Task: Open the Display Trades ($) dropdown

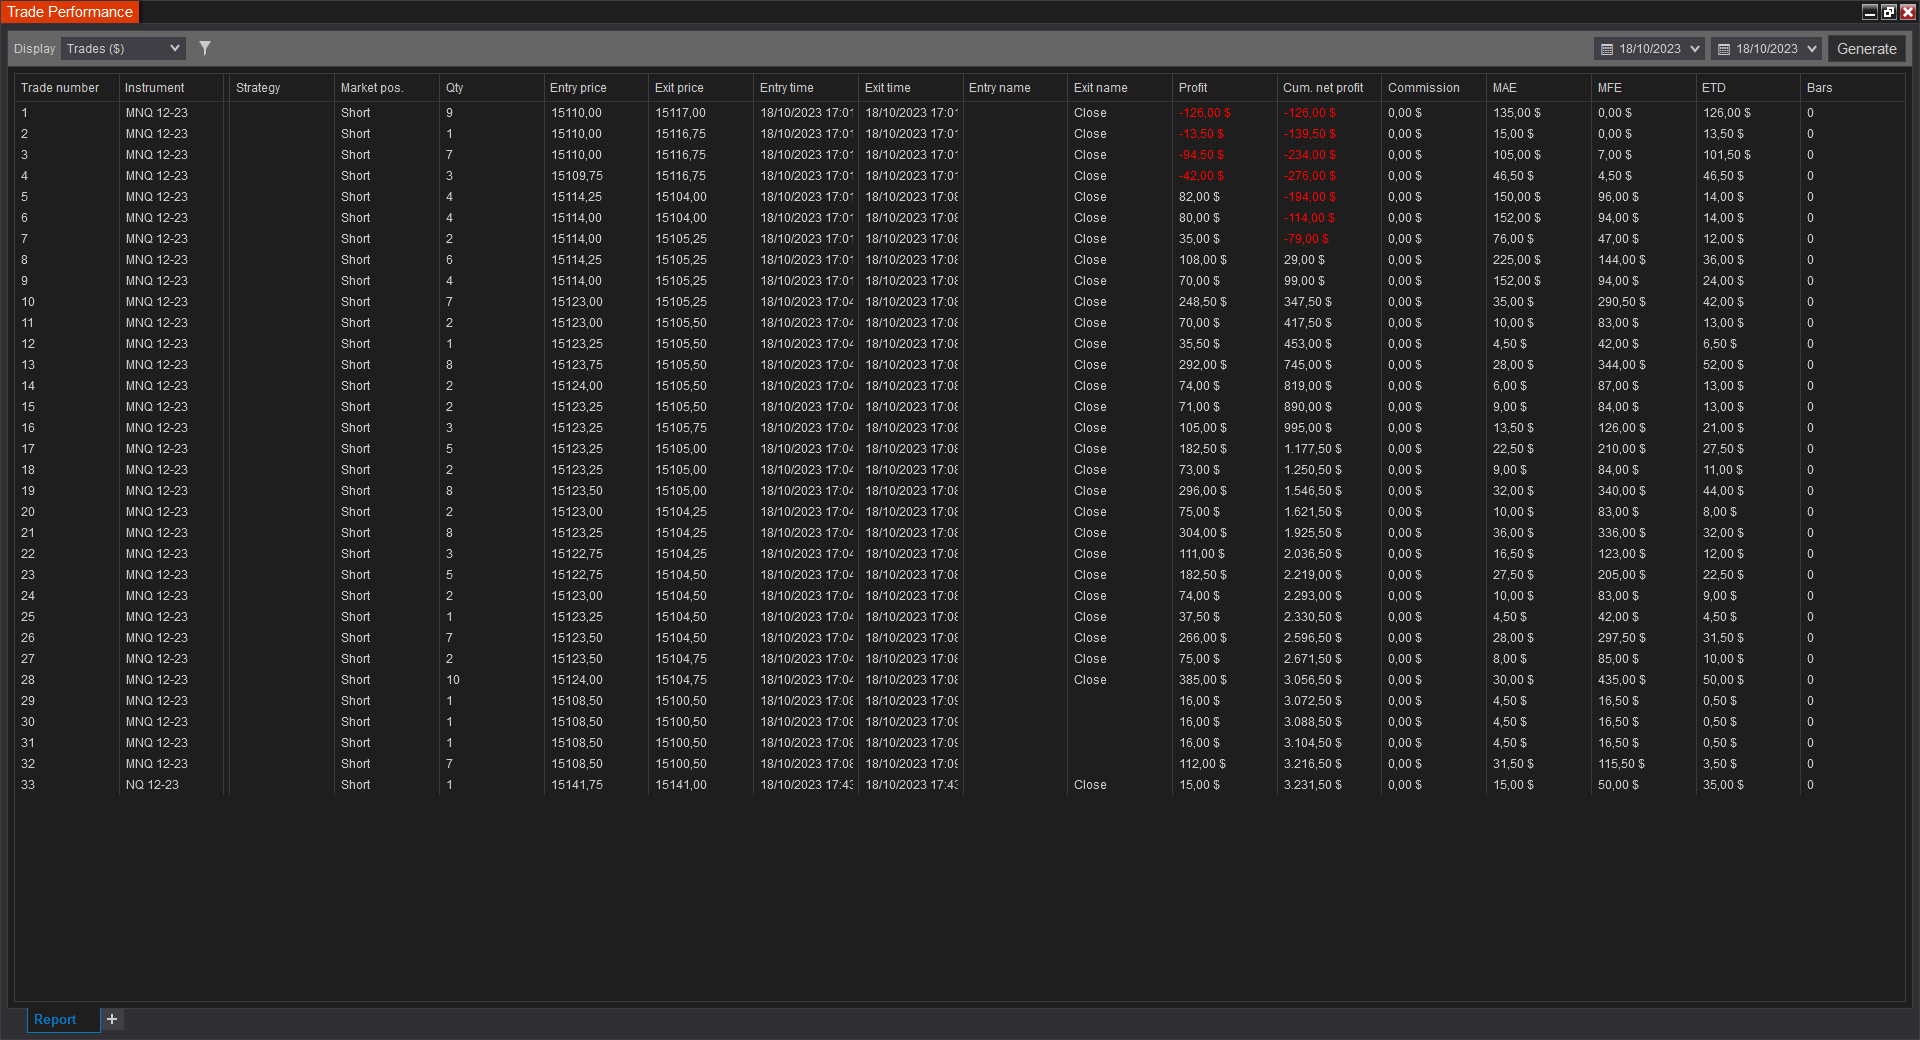Action: coord(124,48)
